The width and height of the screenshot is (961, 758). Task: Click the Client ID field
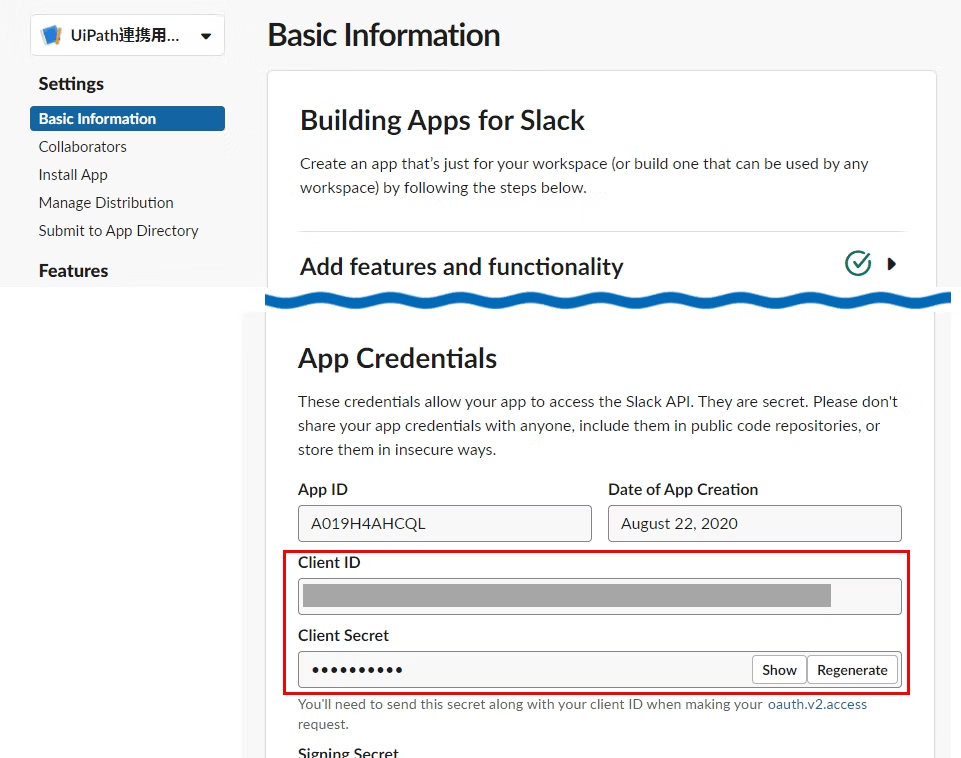pos(599,596)
